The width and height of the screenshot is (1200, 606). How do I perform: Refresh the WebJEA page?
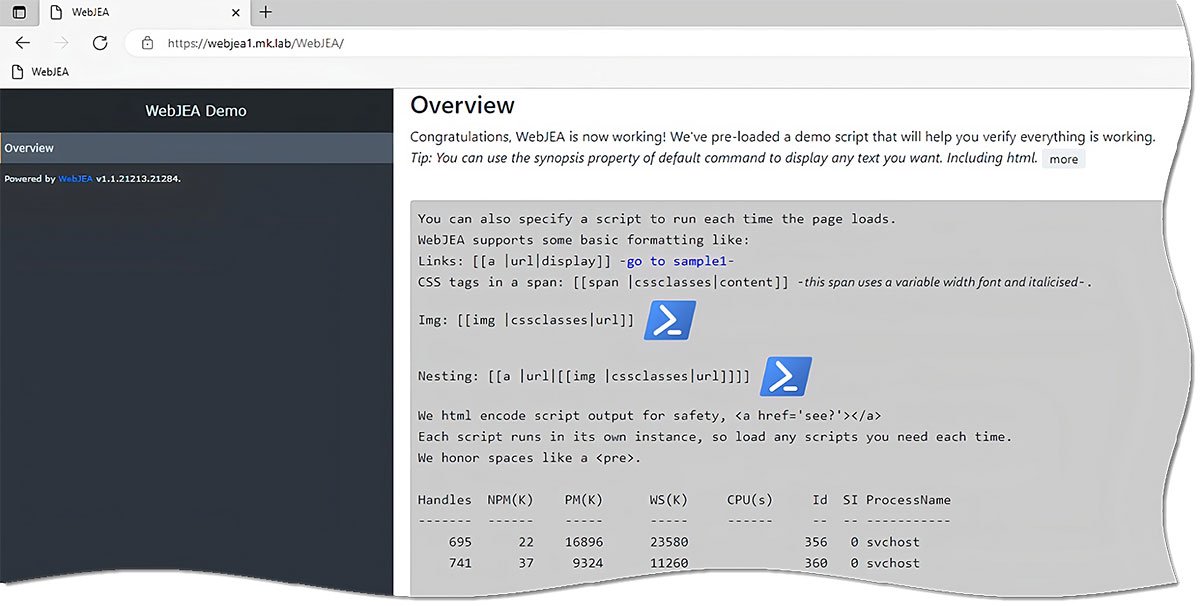pyautogui.click(x=100, y=43)
